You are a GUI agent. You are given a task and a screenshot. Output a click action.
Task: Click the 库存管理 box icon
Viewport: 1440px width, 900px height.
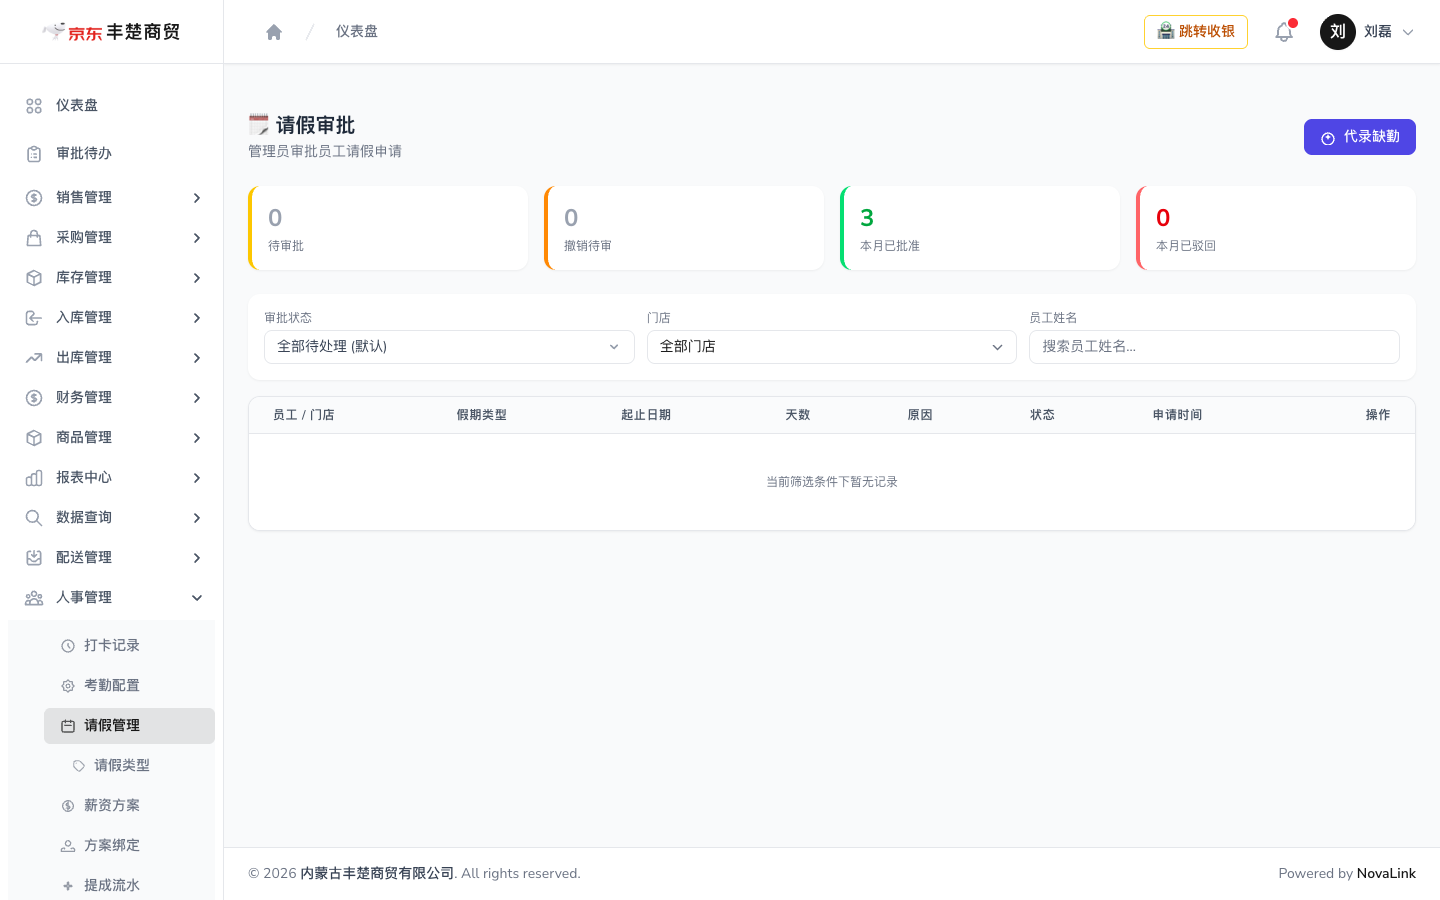[x=34, y=278]
